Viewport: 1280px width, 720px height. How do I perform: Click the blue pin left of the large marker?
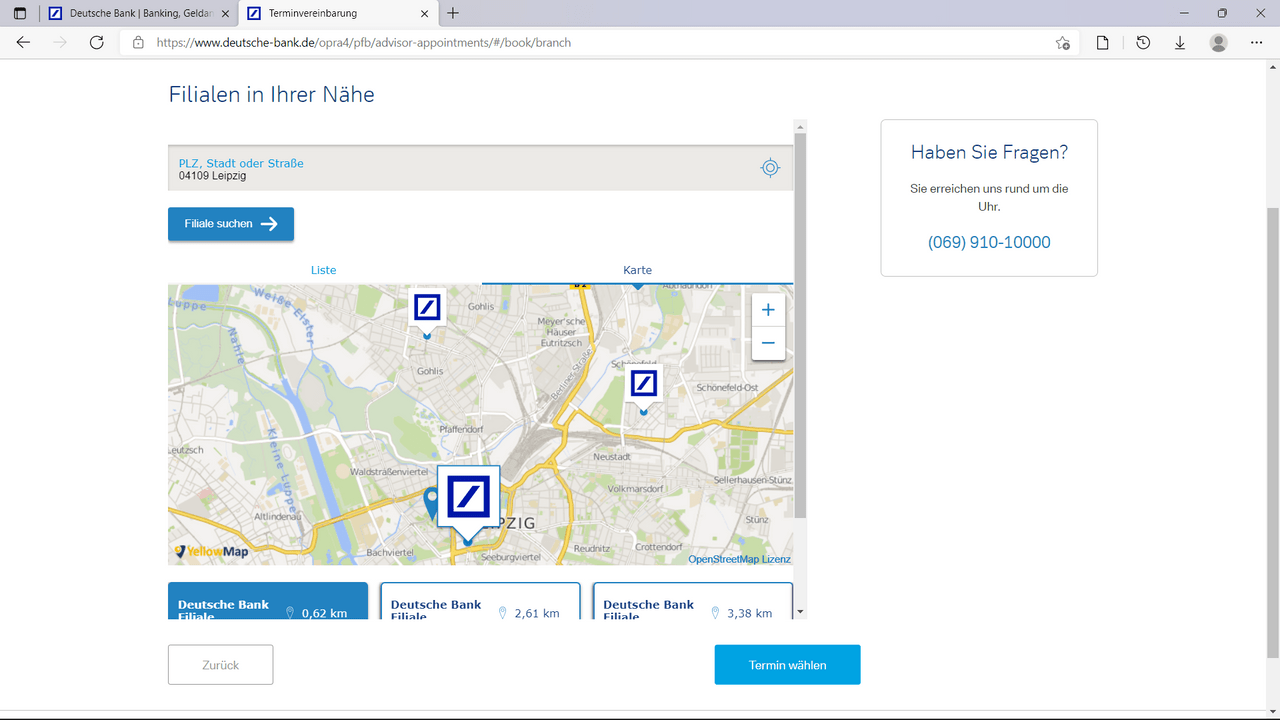431,503
